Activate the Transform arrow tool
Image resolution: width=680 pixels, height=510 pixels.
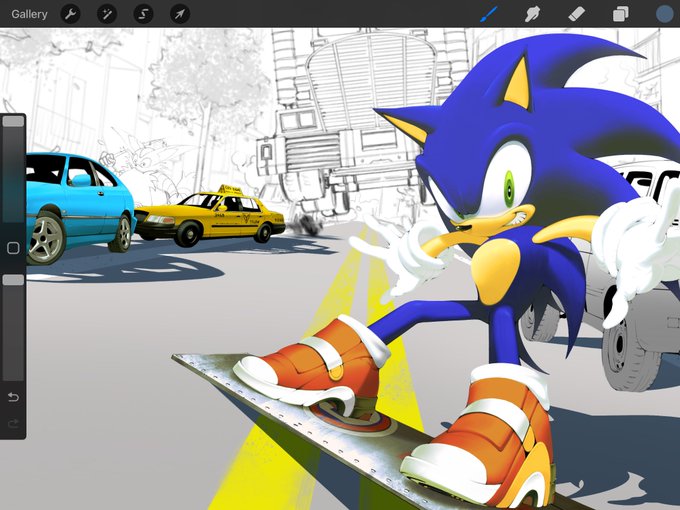pyautogui.click(x=180, y=14)
